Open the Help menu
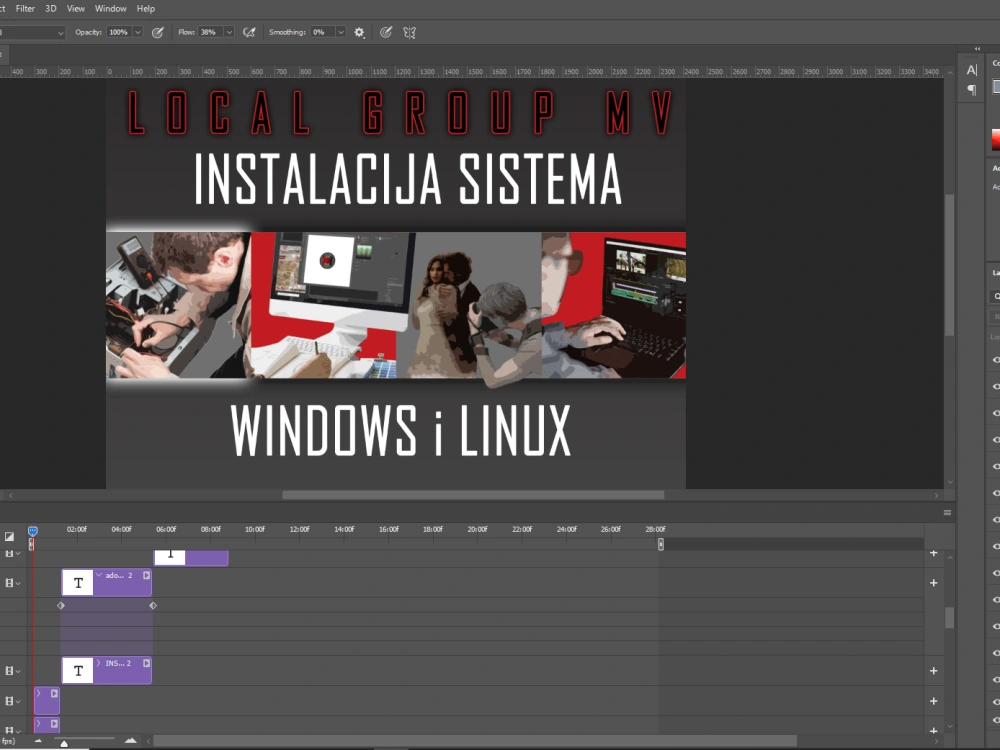The height and width of the screenshot is (750, 1000). coord(145,8)
